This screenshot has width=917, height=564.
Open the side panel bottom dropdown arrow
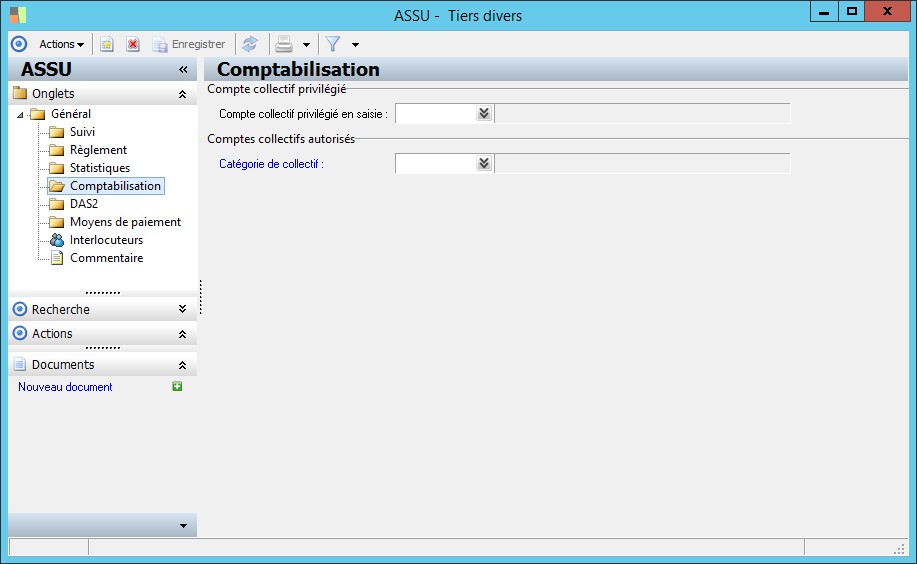[183, 525]
